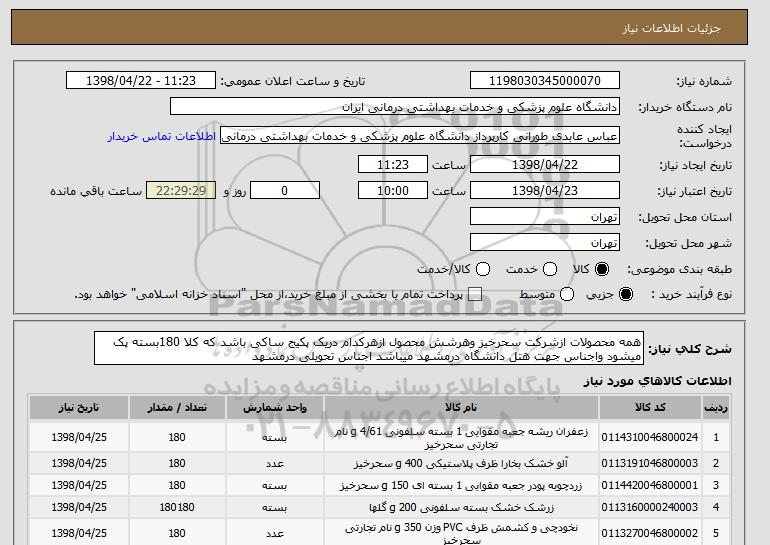Click quantity 180180 in row 4
Viewport: 770px width, 545px height.
(177, 507)
